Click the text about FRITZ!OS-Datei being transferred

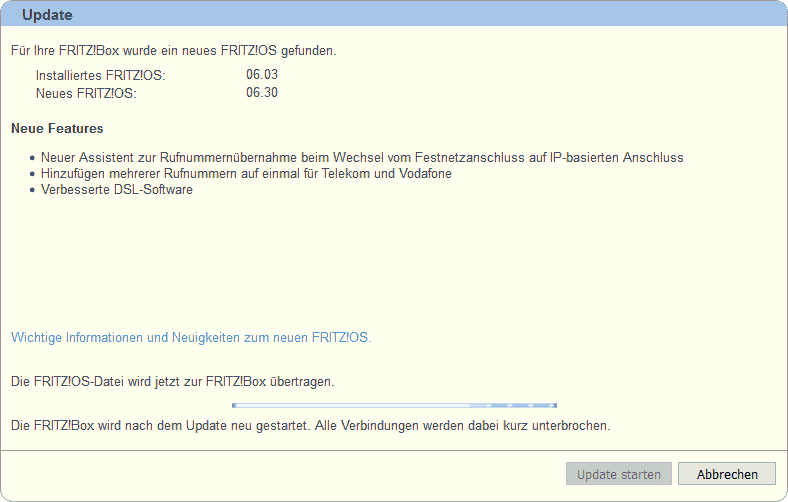point(172,381)
